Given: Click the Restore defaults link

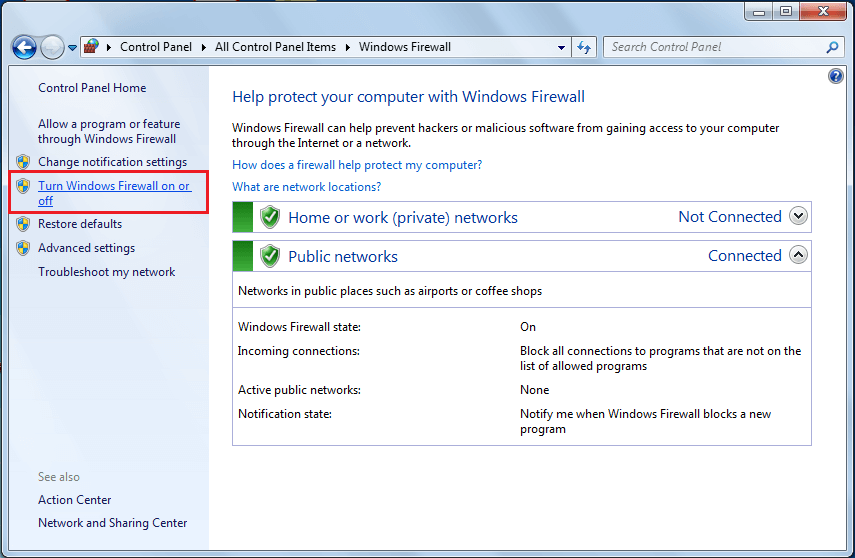Looking at the screenshot, I should pyautogui.click(x=80, y=224).
